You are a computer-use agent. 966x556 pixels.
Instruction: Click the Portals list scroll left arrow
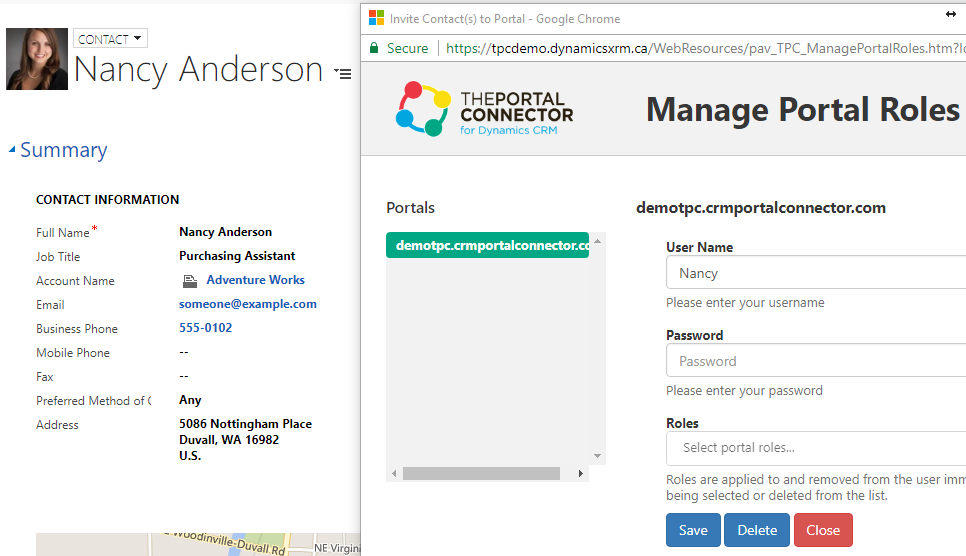click(x=394, y=473)
